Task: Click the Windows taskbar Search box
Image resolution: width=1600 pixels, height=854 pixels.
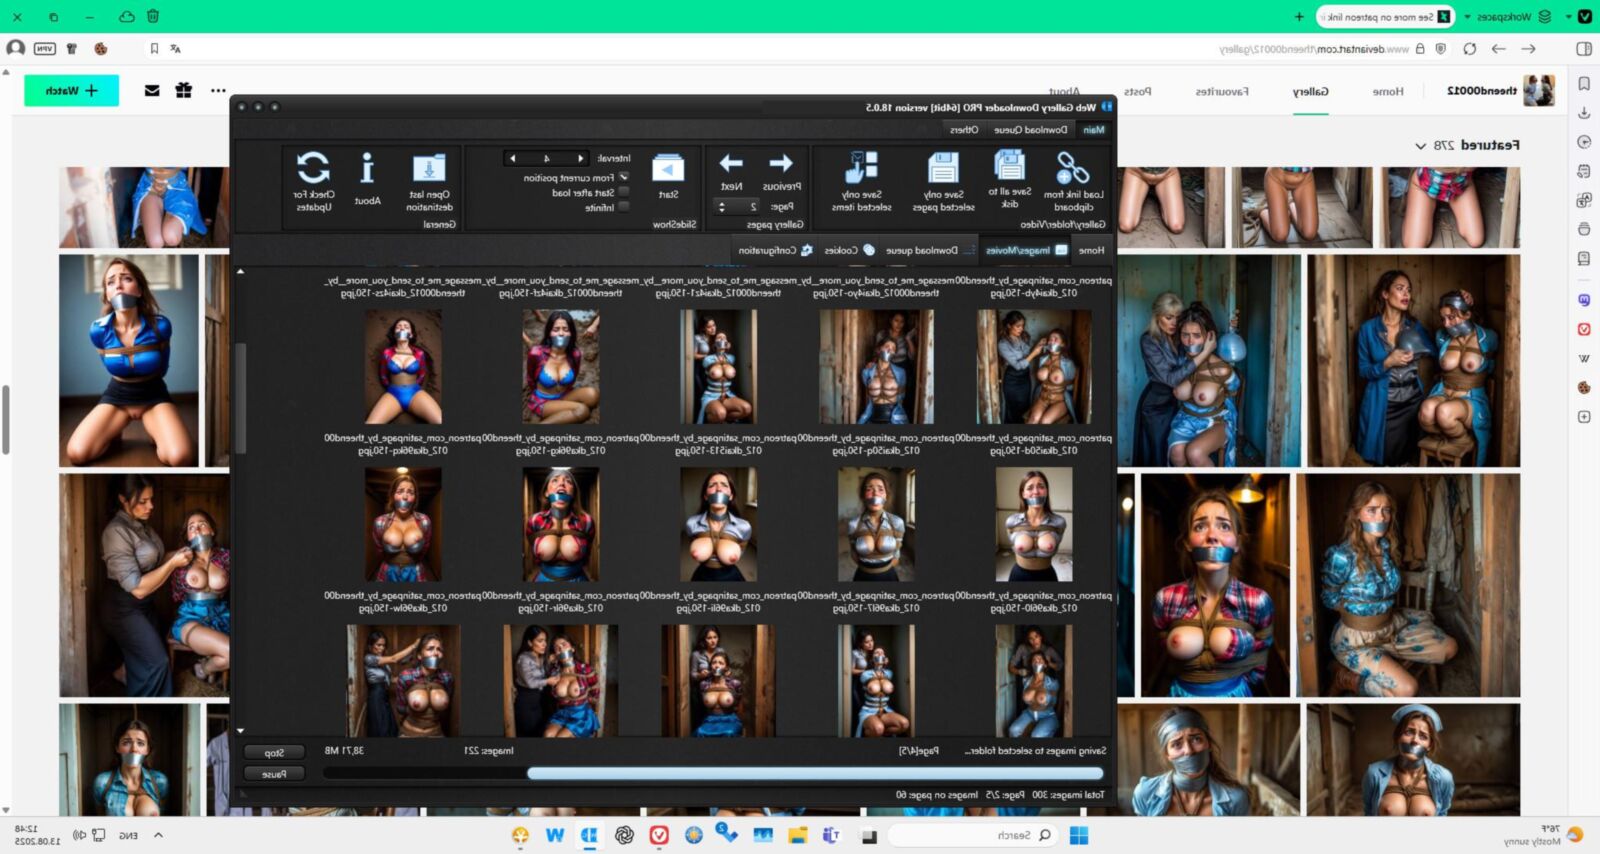Action: point(974,835)
